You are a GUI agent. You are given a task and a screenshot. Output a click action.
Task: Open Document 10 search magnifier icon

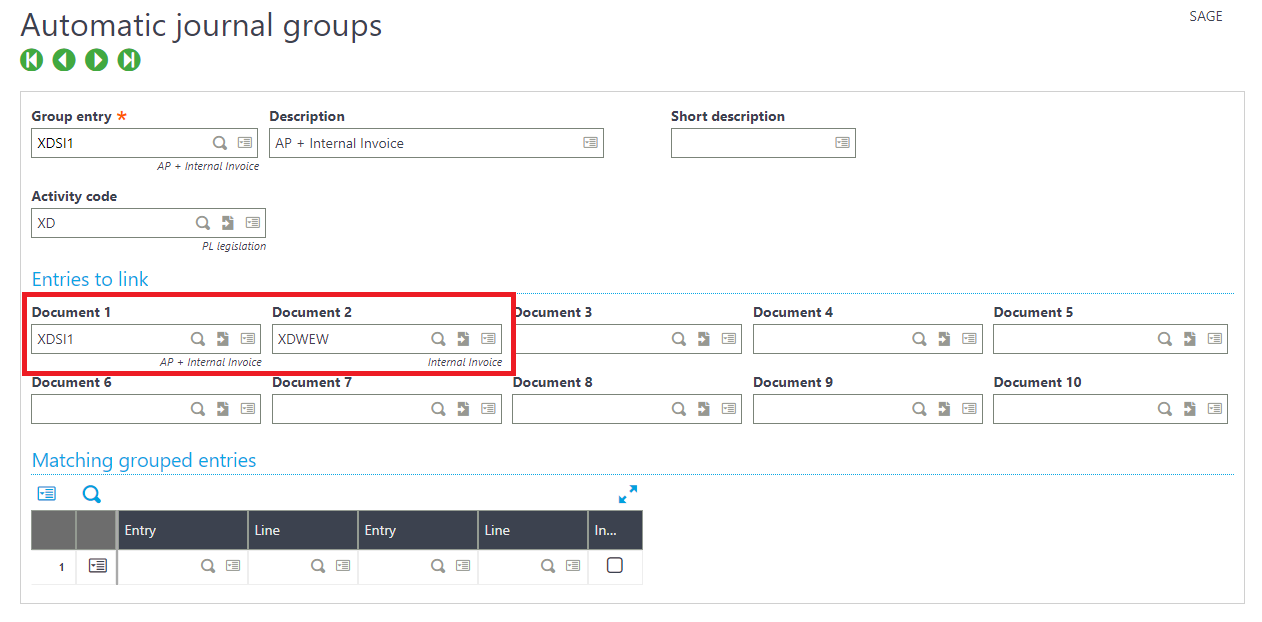tap(1165, 409)
